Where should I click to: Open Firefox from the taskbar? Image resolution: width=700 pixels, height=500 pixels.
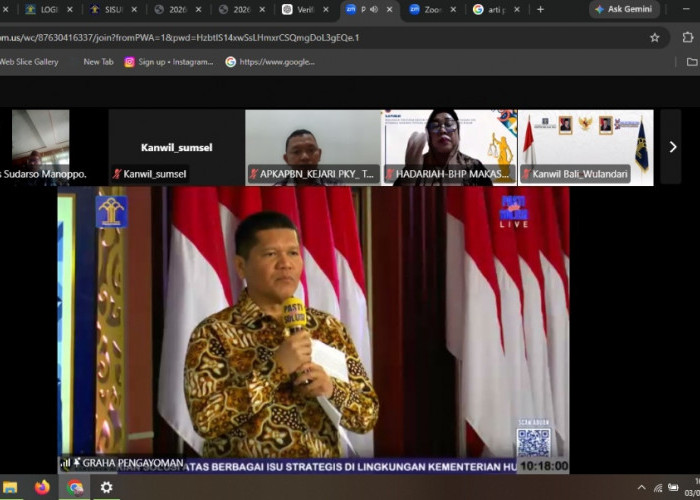point(42,487)
